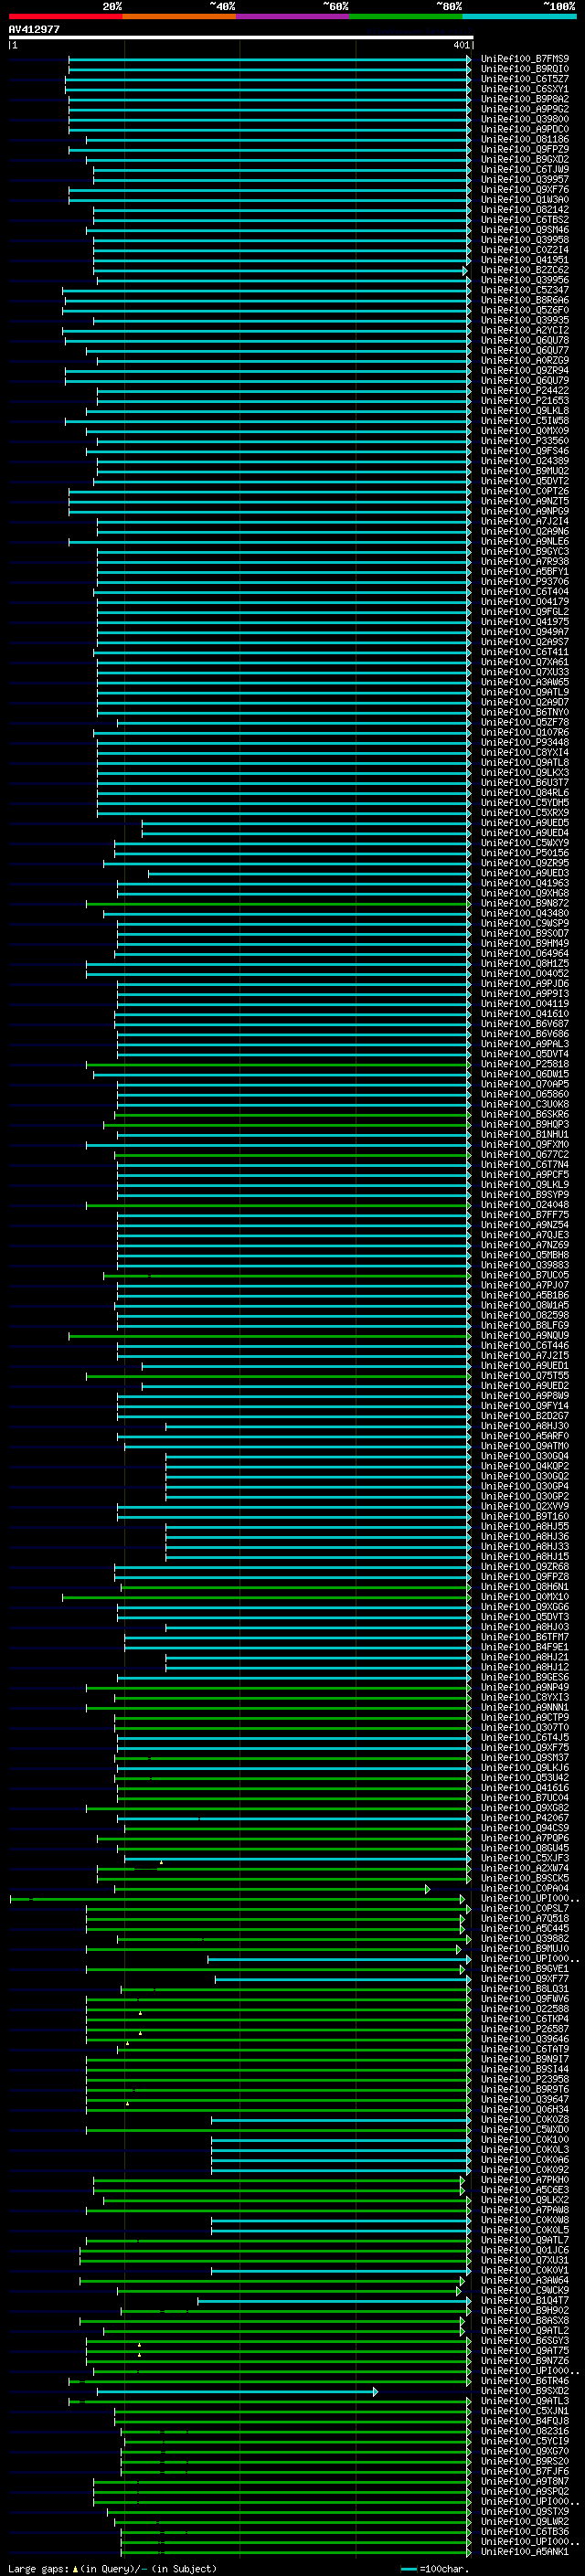This screenshot has width=585, height=2576.
Task: Open hit UniRef100_Q39800
Action: pos(524,119)
